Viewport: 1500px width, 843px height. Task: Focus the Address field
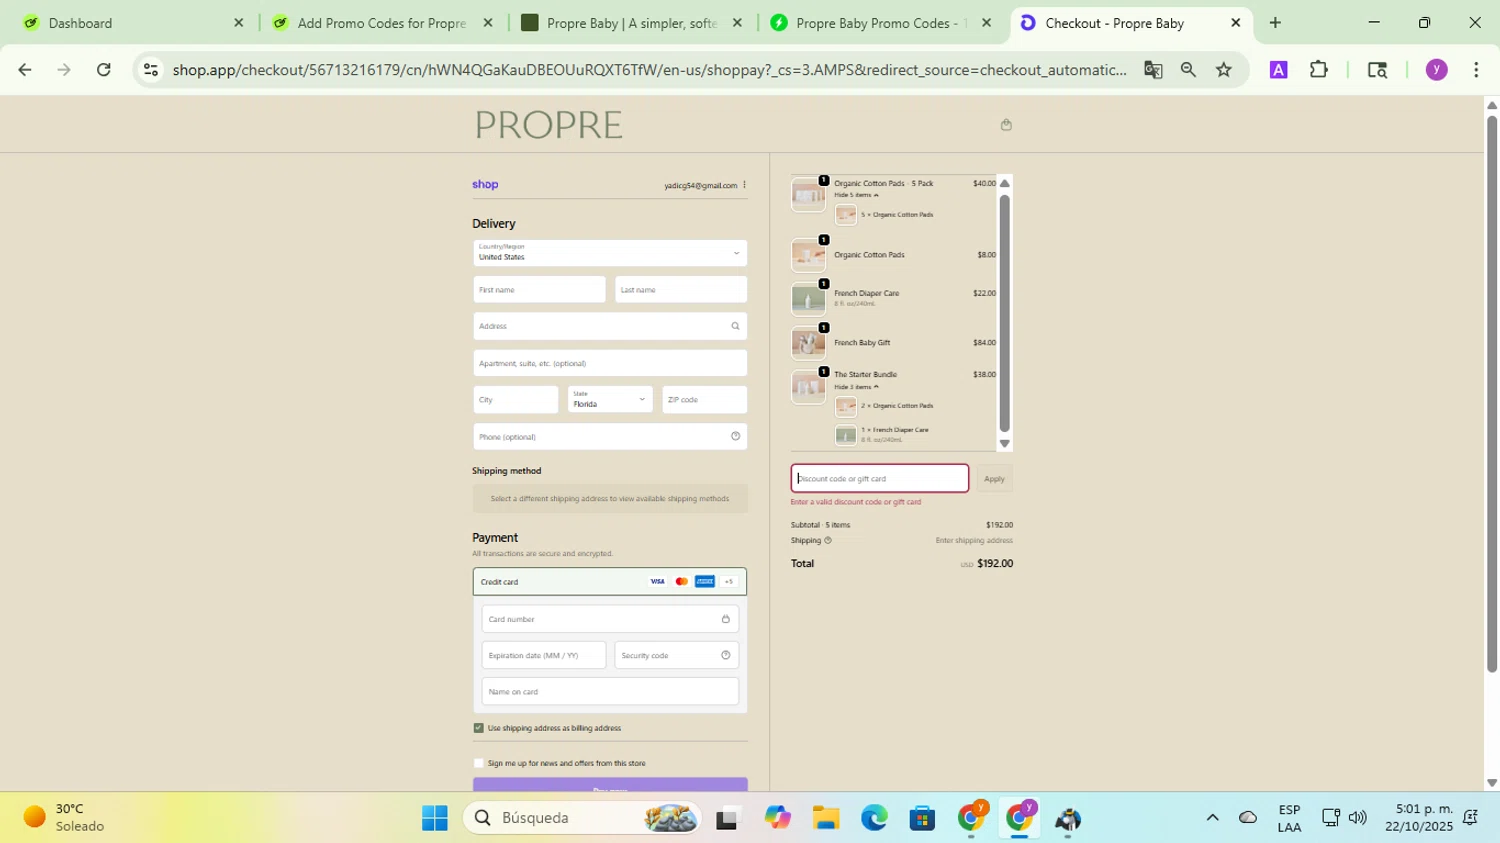pos(610,326)
